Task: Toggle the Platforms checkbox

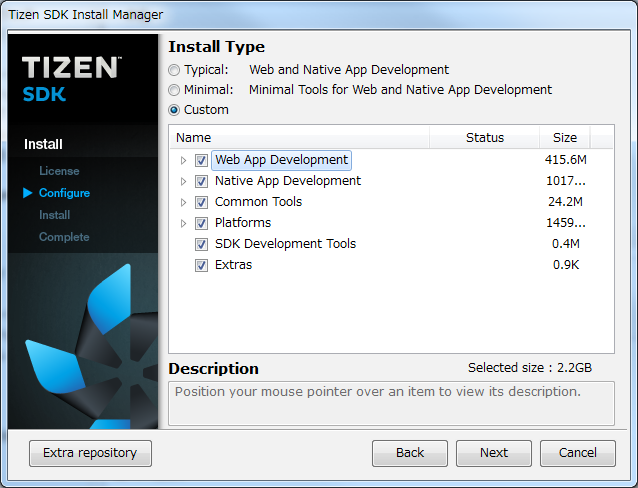Action: click(201, 223)
